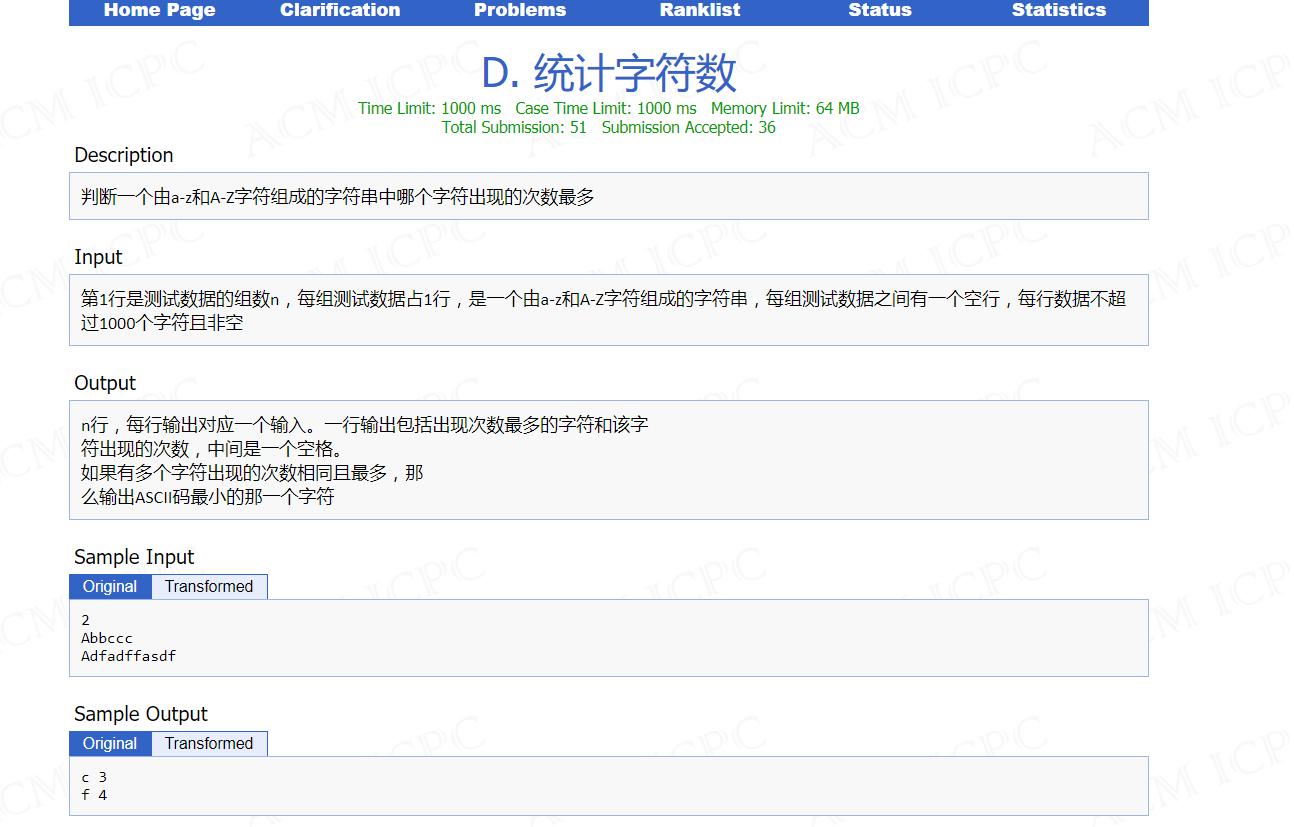Click the Case Time Limit: 1000 ms text
Image resolution: width=1294 pixels, height=827 pixels.
click(606, 109)
